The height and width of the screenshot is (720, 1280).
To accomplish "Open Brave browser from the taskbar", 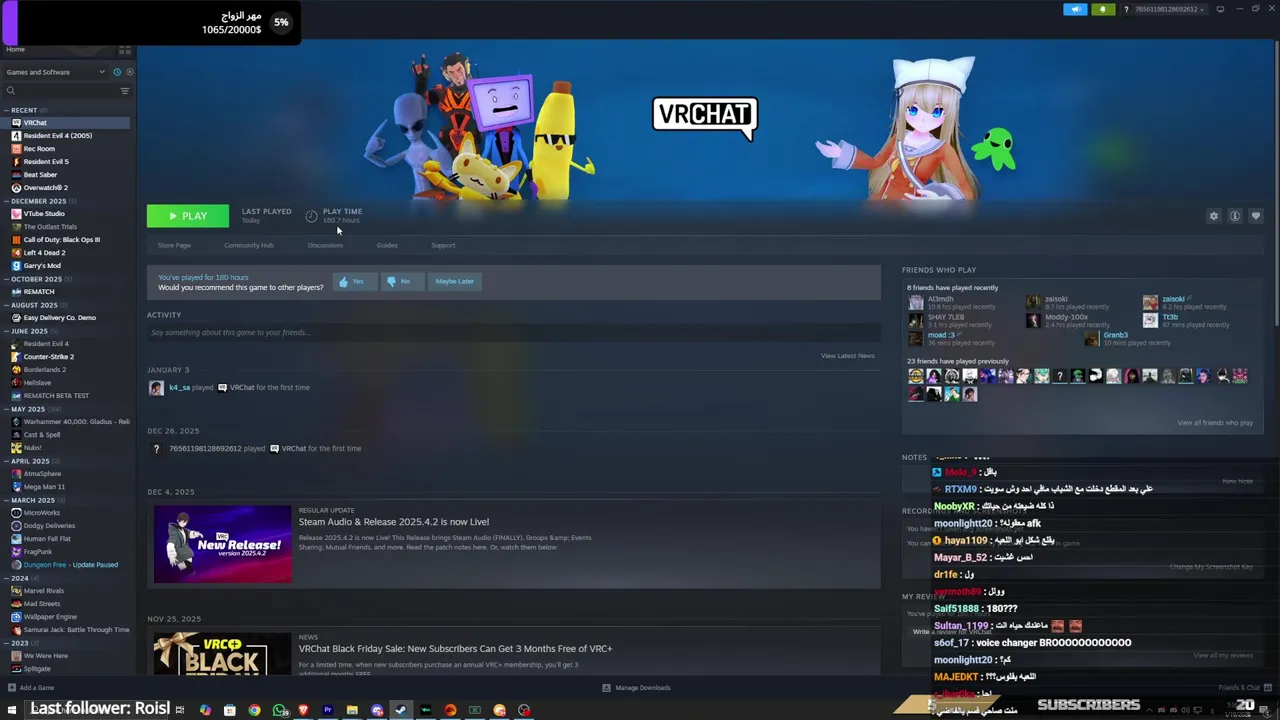I will [303, 710].
